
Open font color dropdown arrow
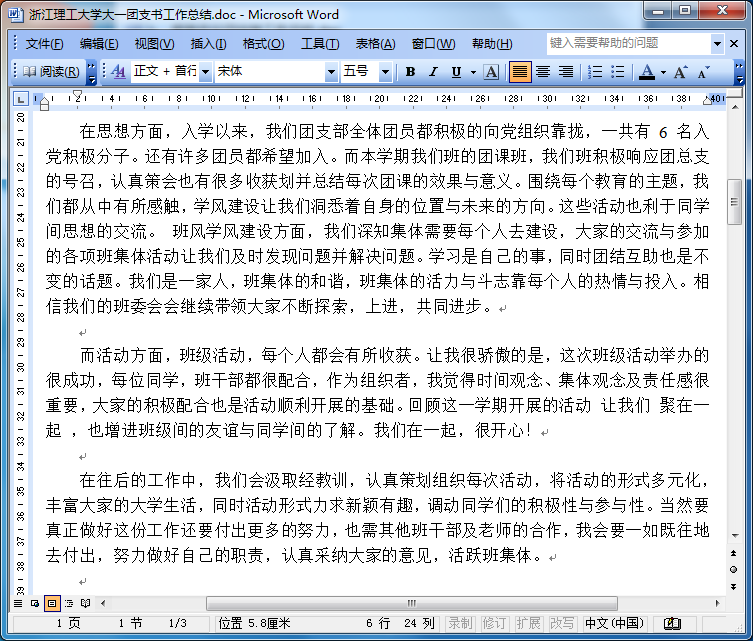tap(663, 73)
